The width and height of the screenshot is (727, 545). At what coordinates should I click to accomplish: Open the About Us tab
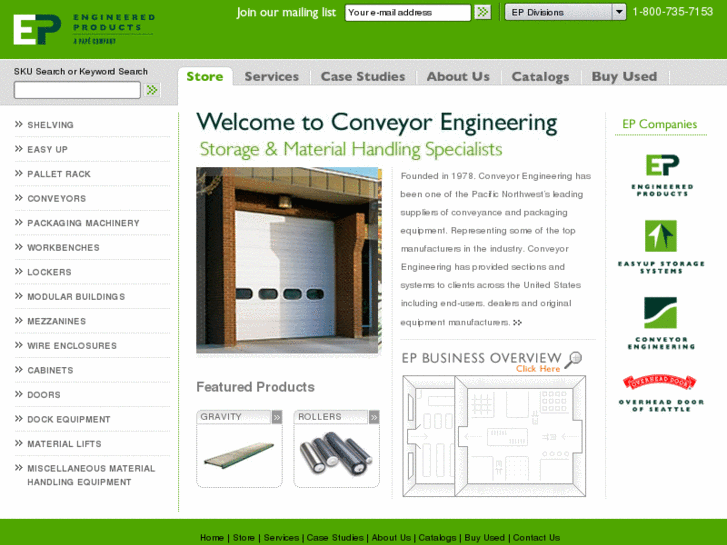[x=458, y=77]
